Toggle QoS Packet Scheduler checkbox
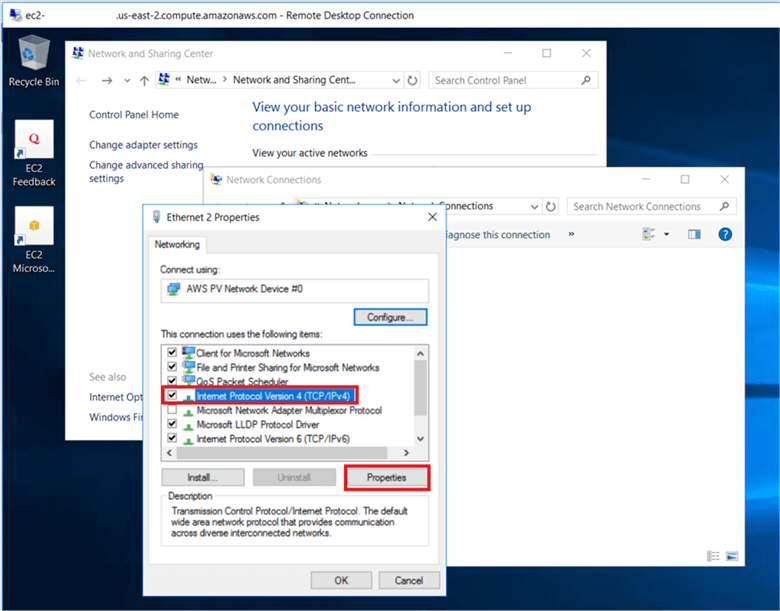This screenshot has width=780, height=611. [172, 381]
